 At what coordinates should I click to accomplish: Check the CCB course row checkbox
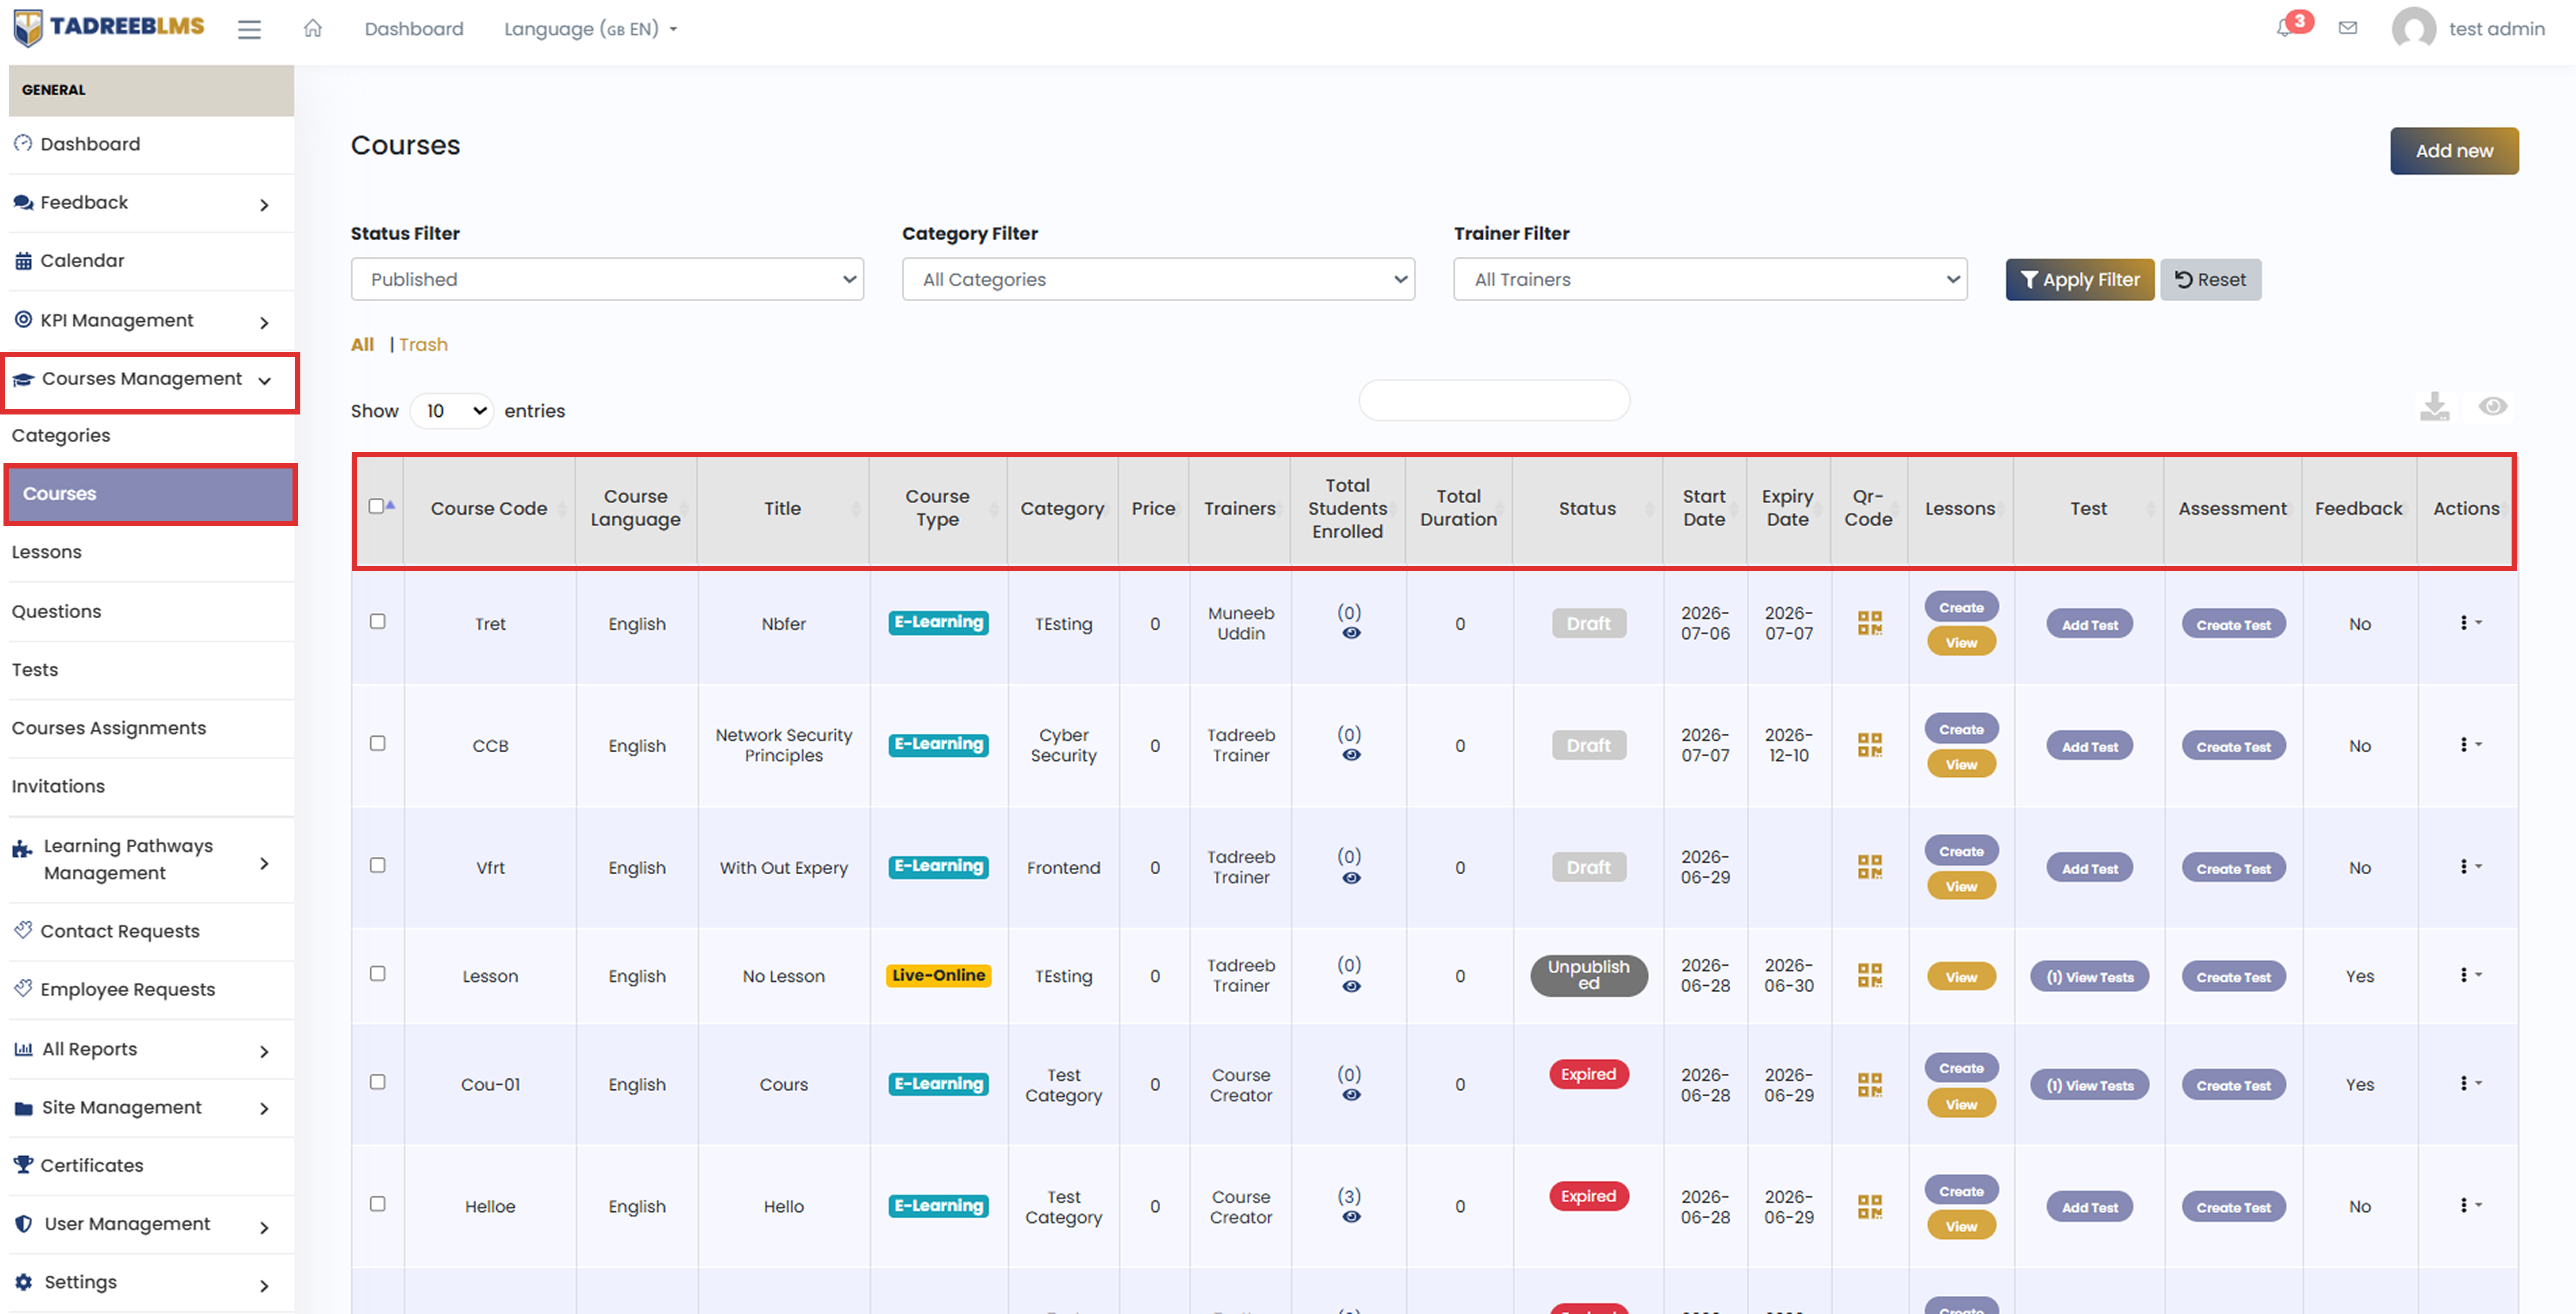coord(377,743)
